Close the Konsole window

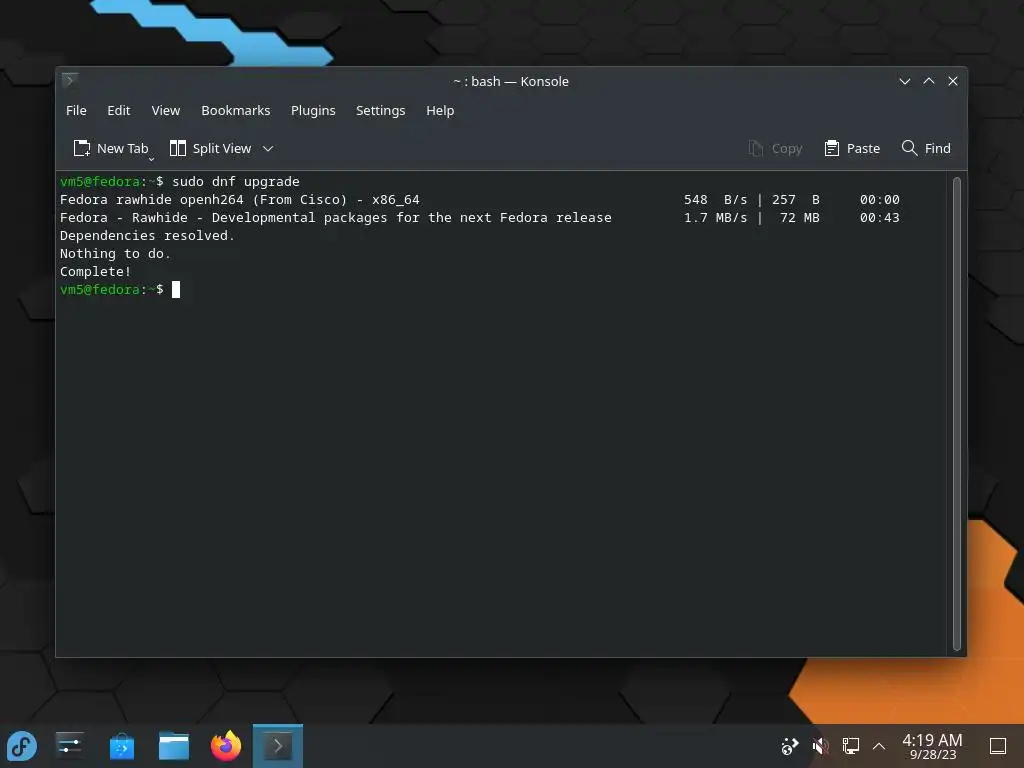pyautogui.click(x=953, y=81)
